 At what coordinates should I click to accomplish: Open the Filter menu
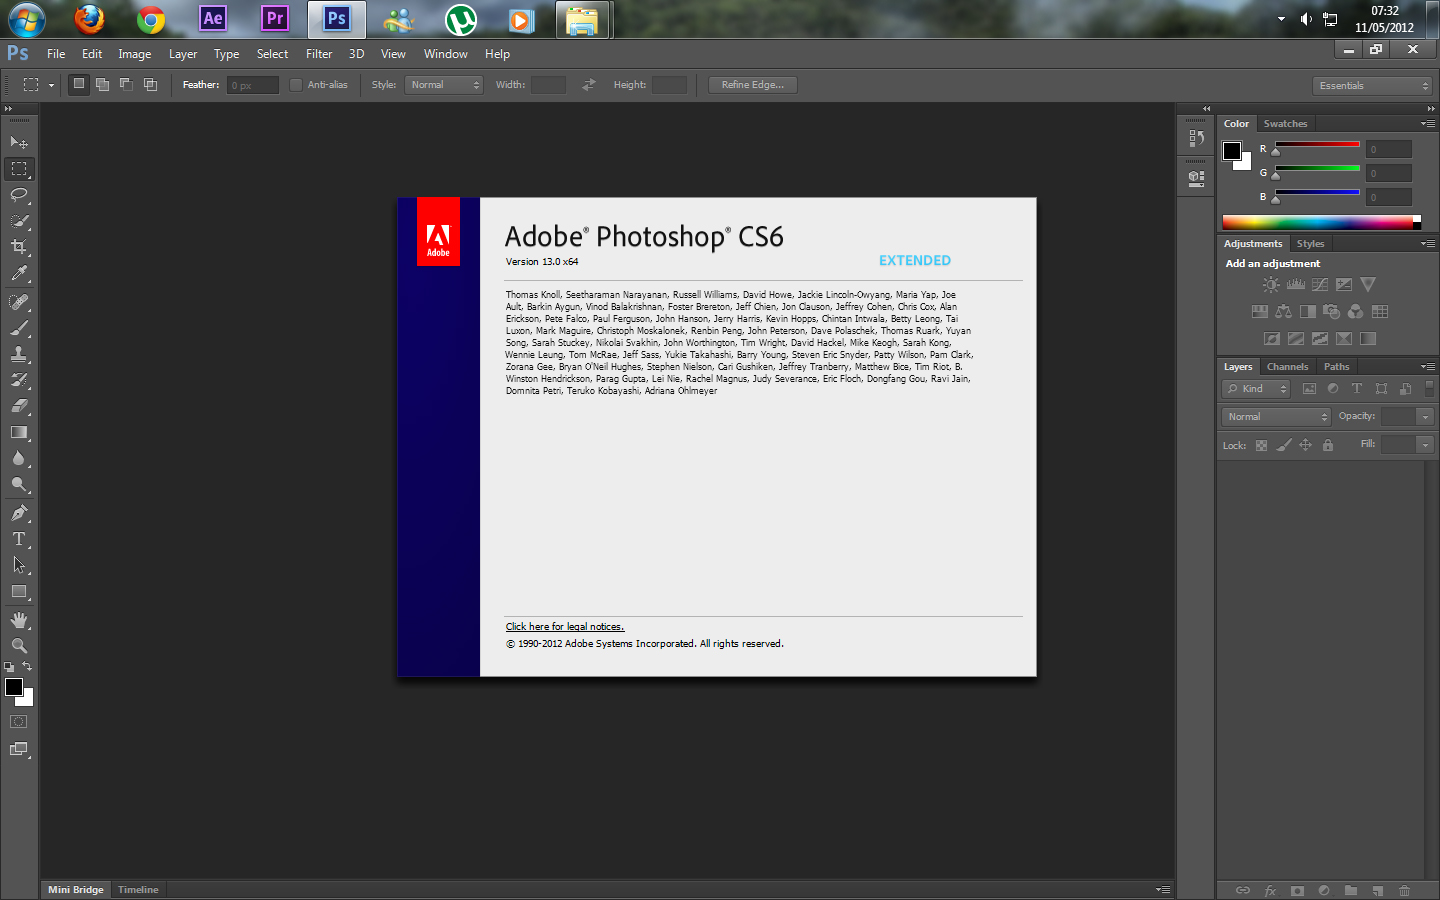click(319, 54)
